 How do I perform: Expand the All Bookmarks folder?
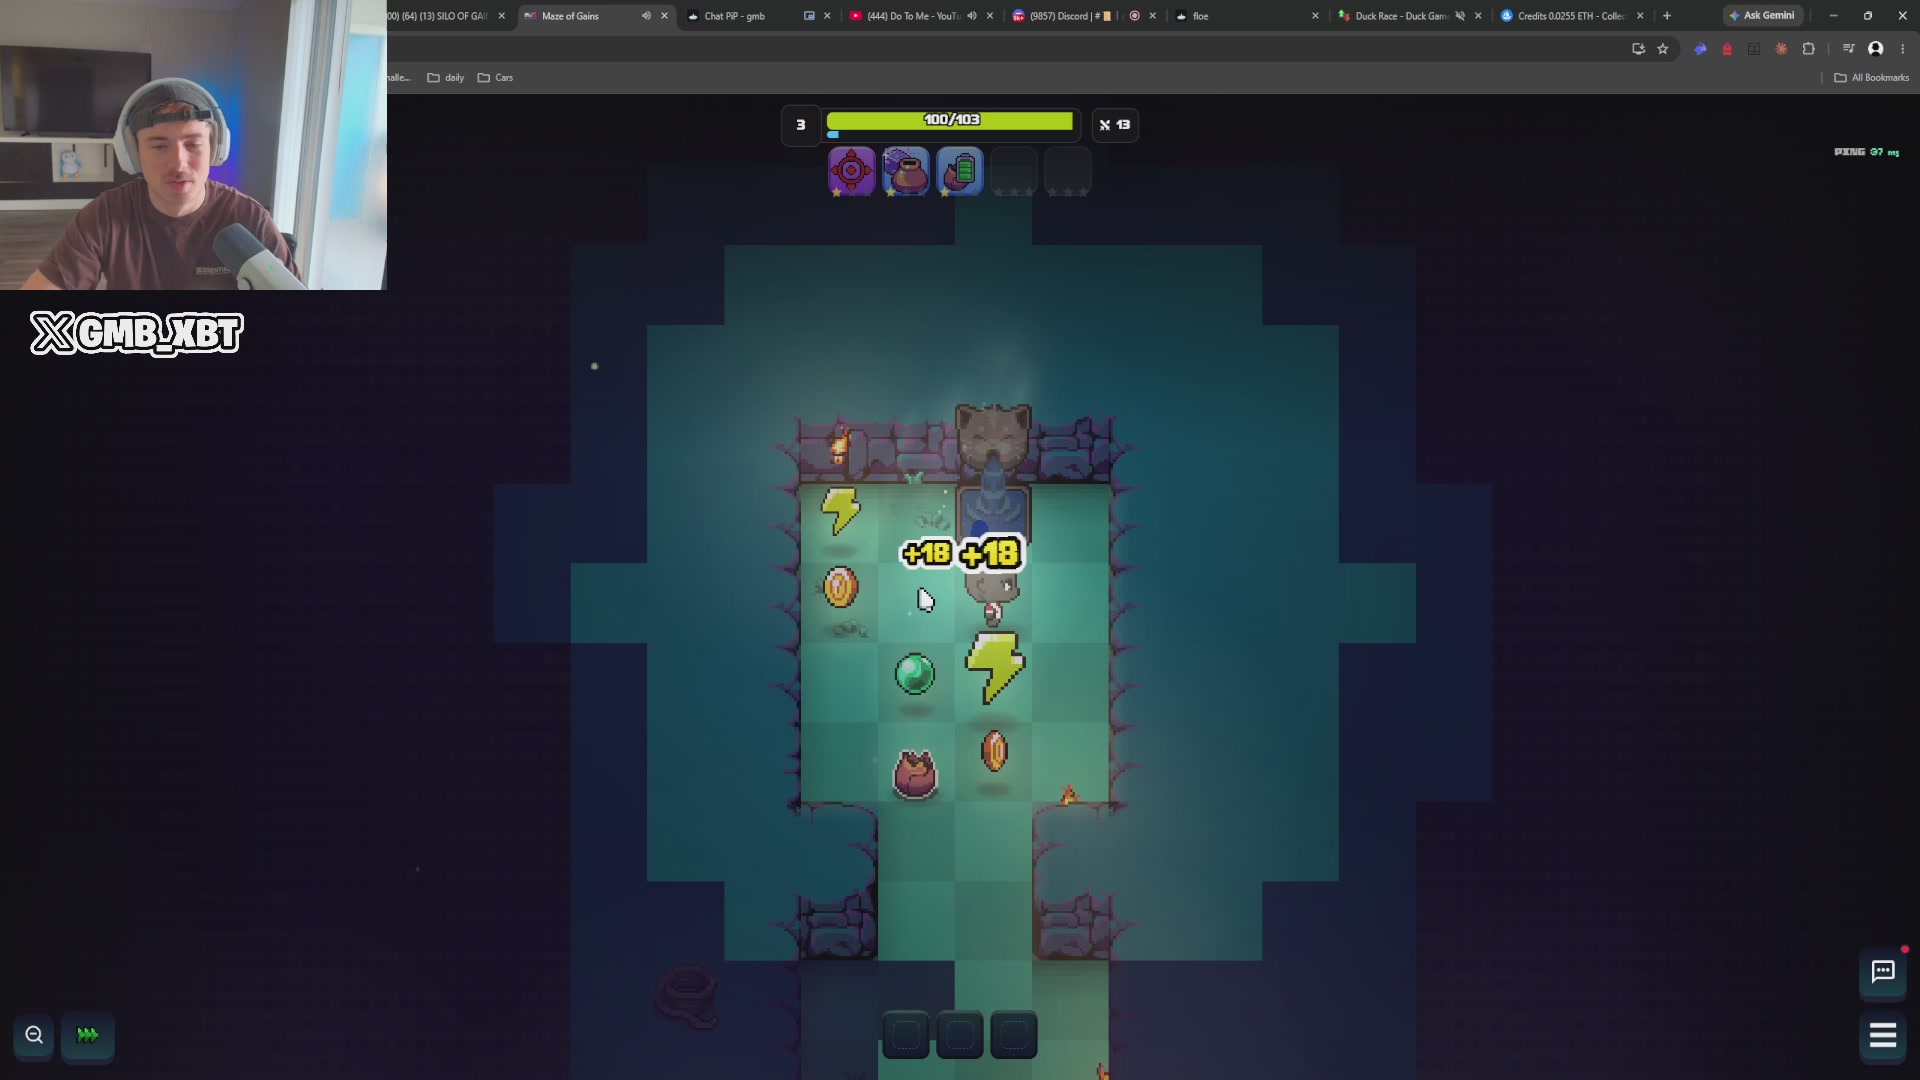tap(1871, 77)
